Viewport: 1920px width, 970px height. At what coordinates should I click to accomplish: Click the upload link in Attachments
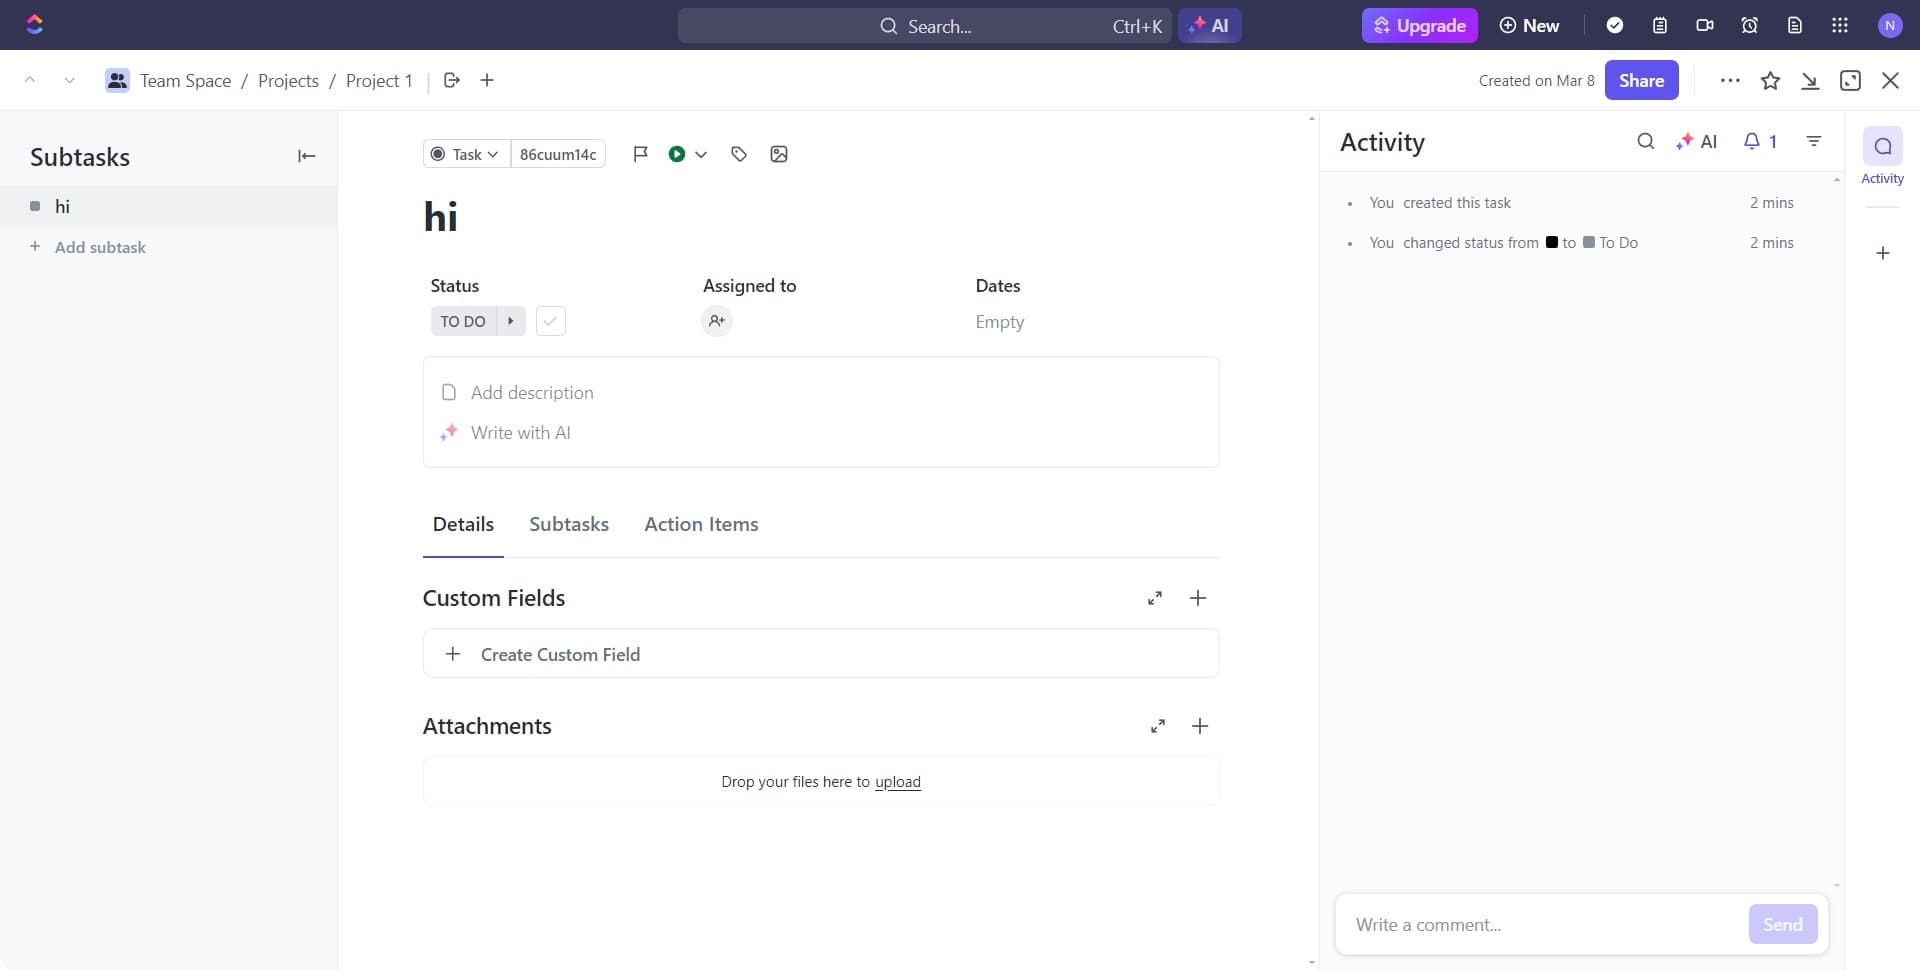point(897,782)
